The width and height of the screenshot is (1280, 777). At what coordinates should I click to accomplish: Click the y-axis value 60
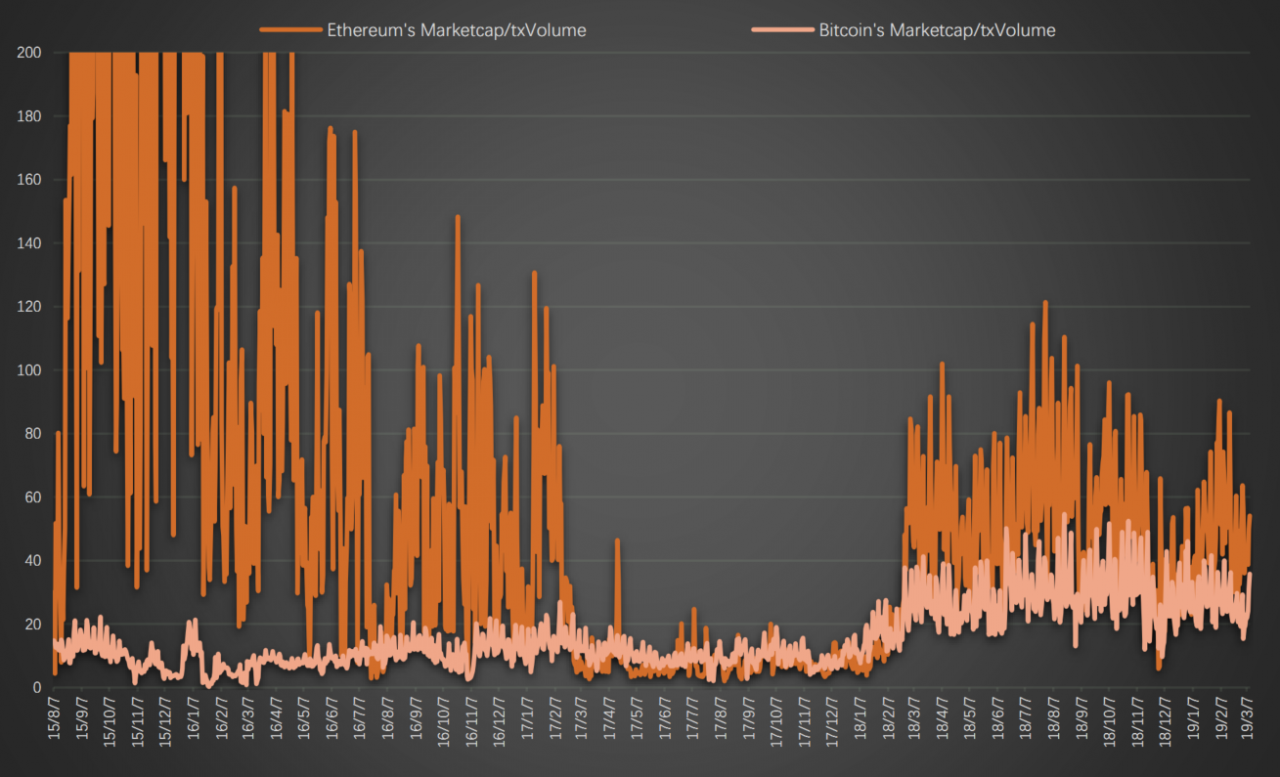(x=33, y=497)
